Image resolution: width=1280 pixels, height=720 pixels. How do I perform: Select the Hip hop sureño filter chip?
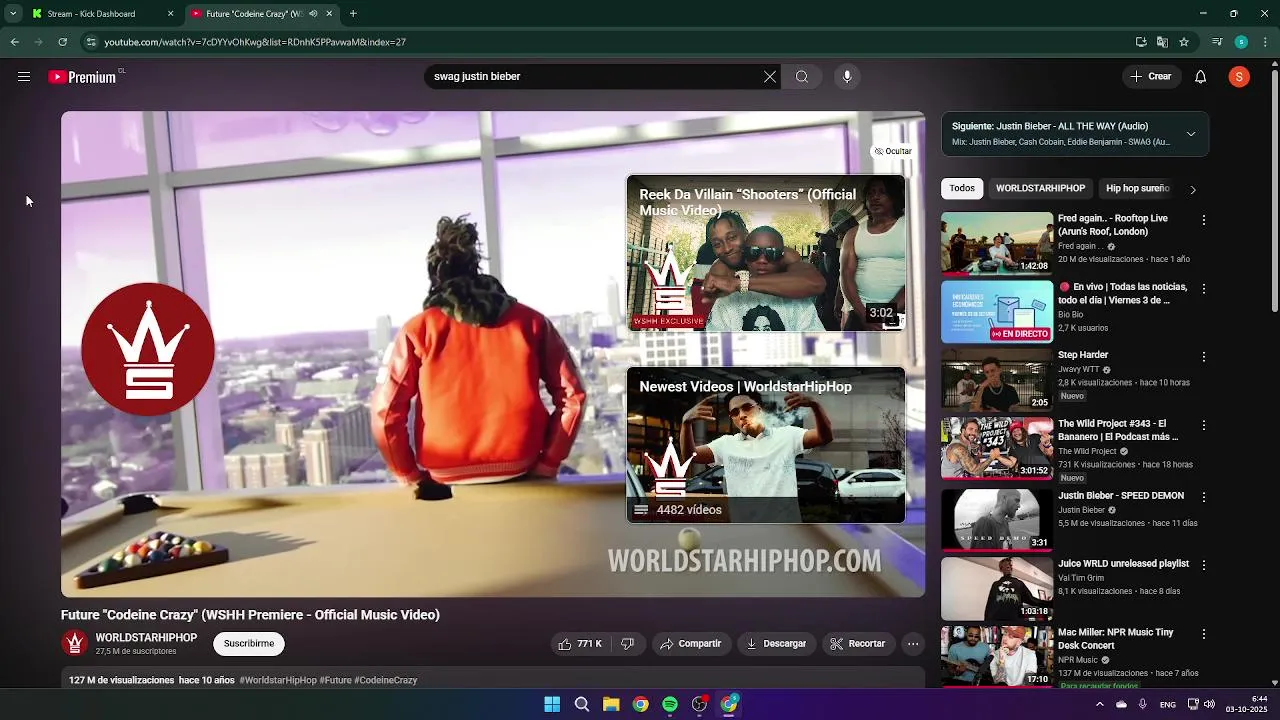(1137, 189)
